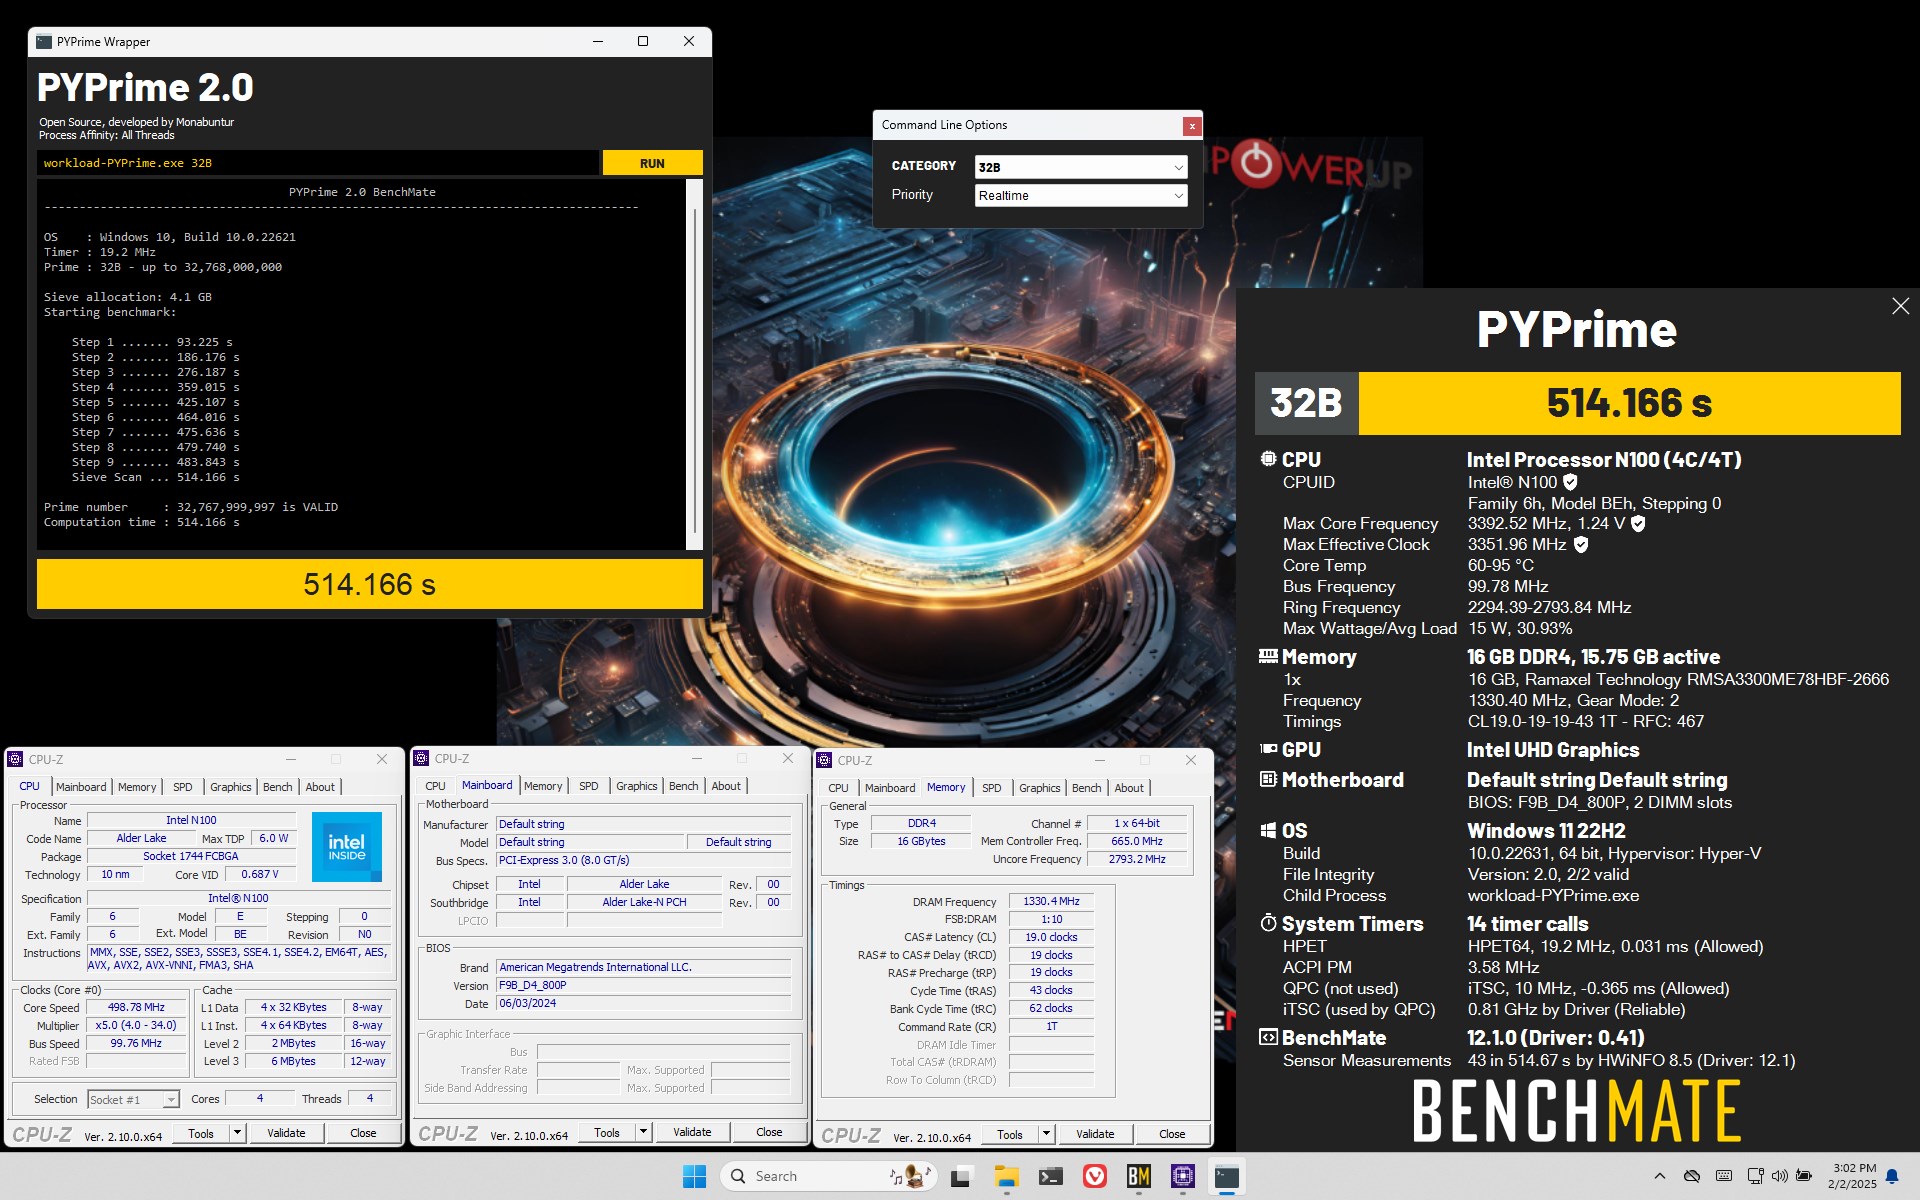Click the taskbar Search box
The image size is (1920, 1200).
[x=828, y=1176]
